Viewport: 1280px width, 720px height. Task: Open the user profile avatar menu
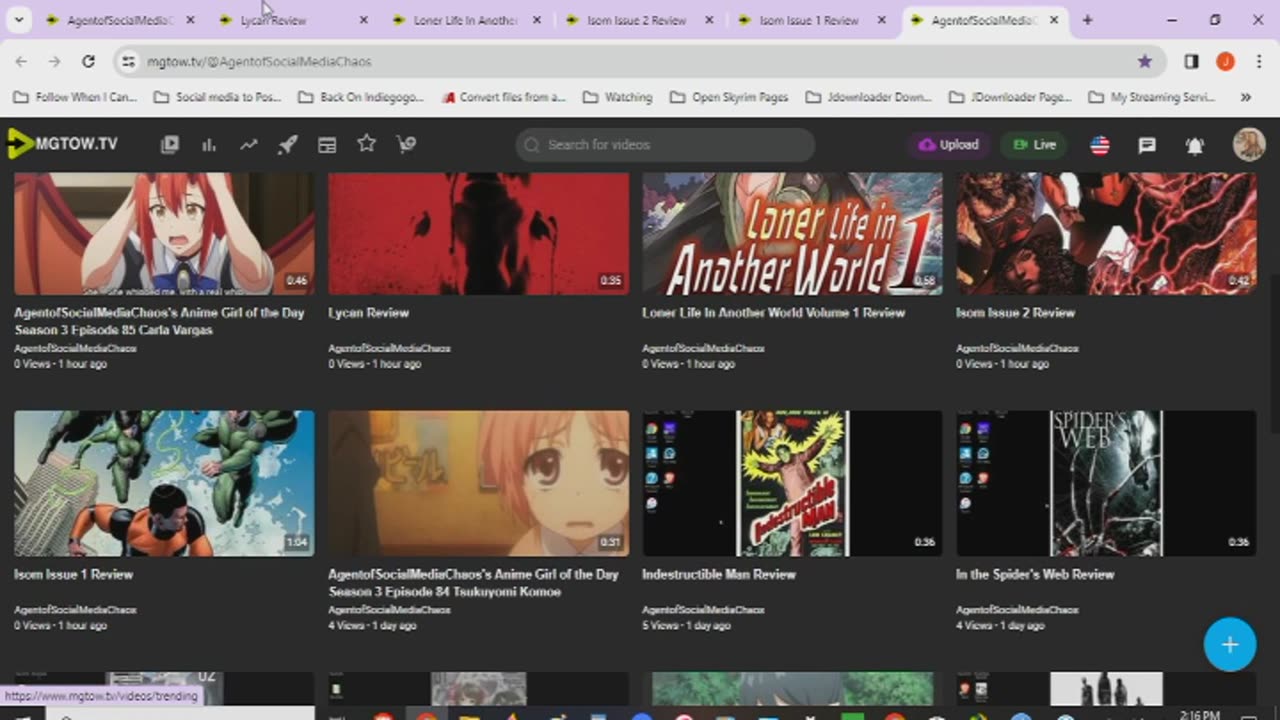[x=1249, y=144]
